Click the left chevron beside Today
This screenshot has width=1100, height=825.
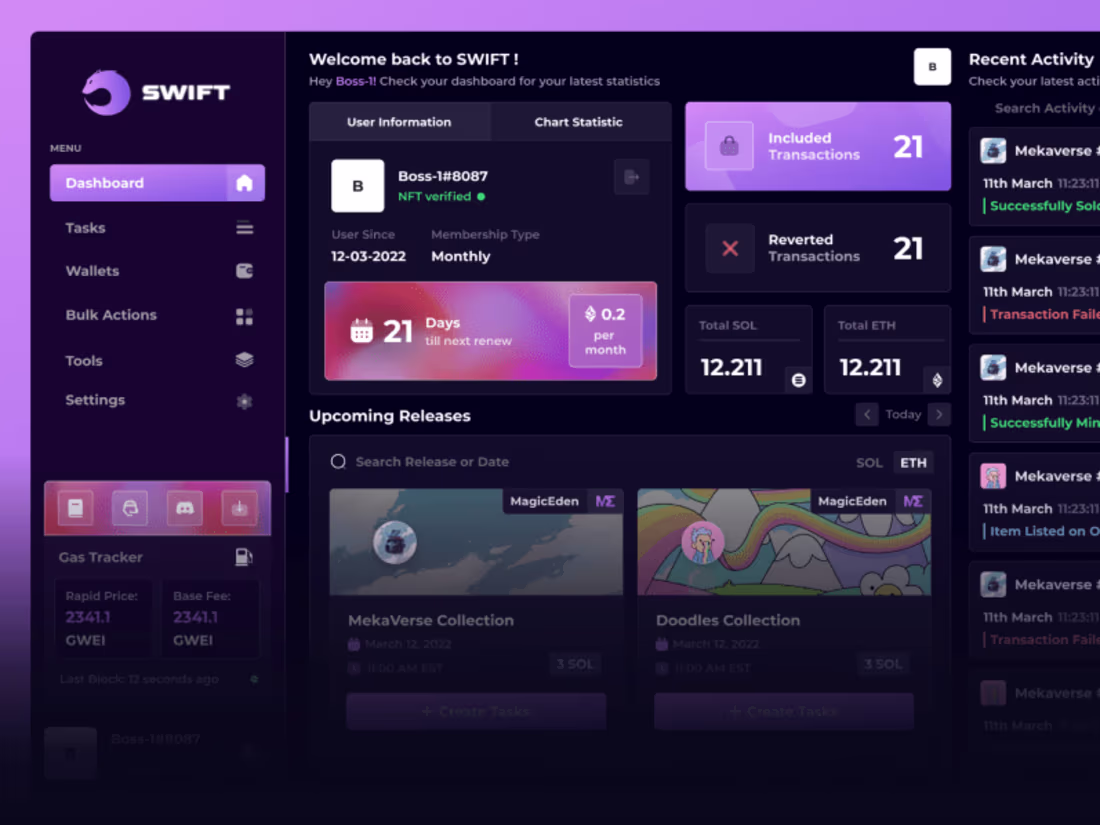point(867,413)
